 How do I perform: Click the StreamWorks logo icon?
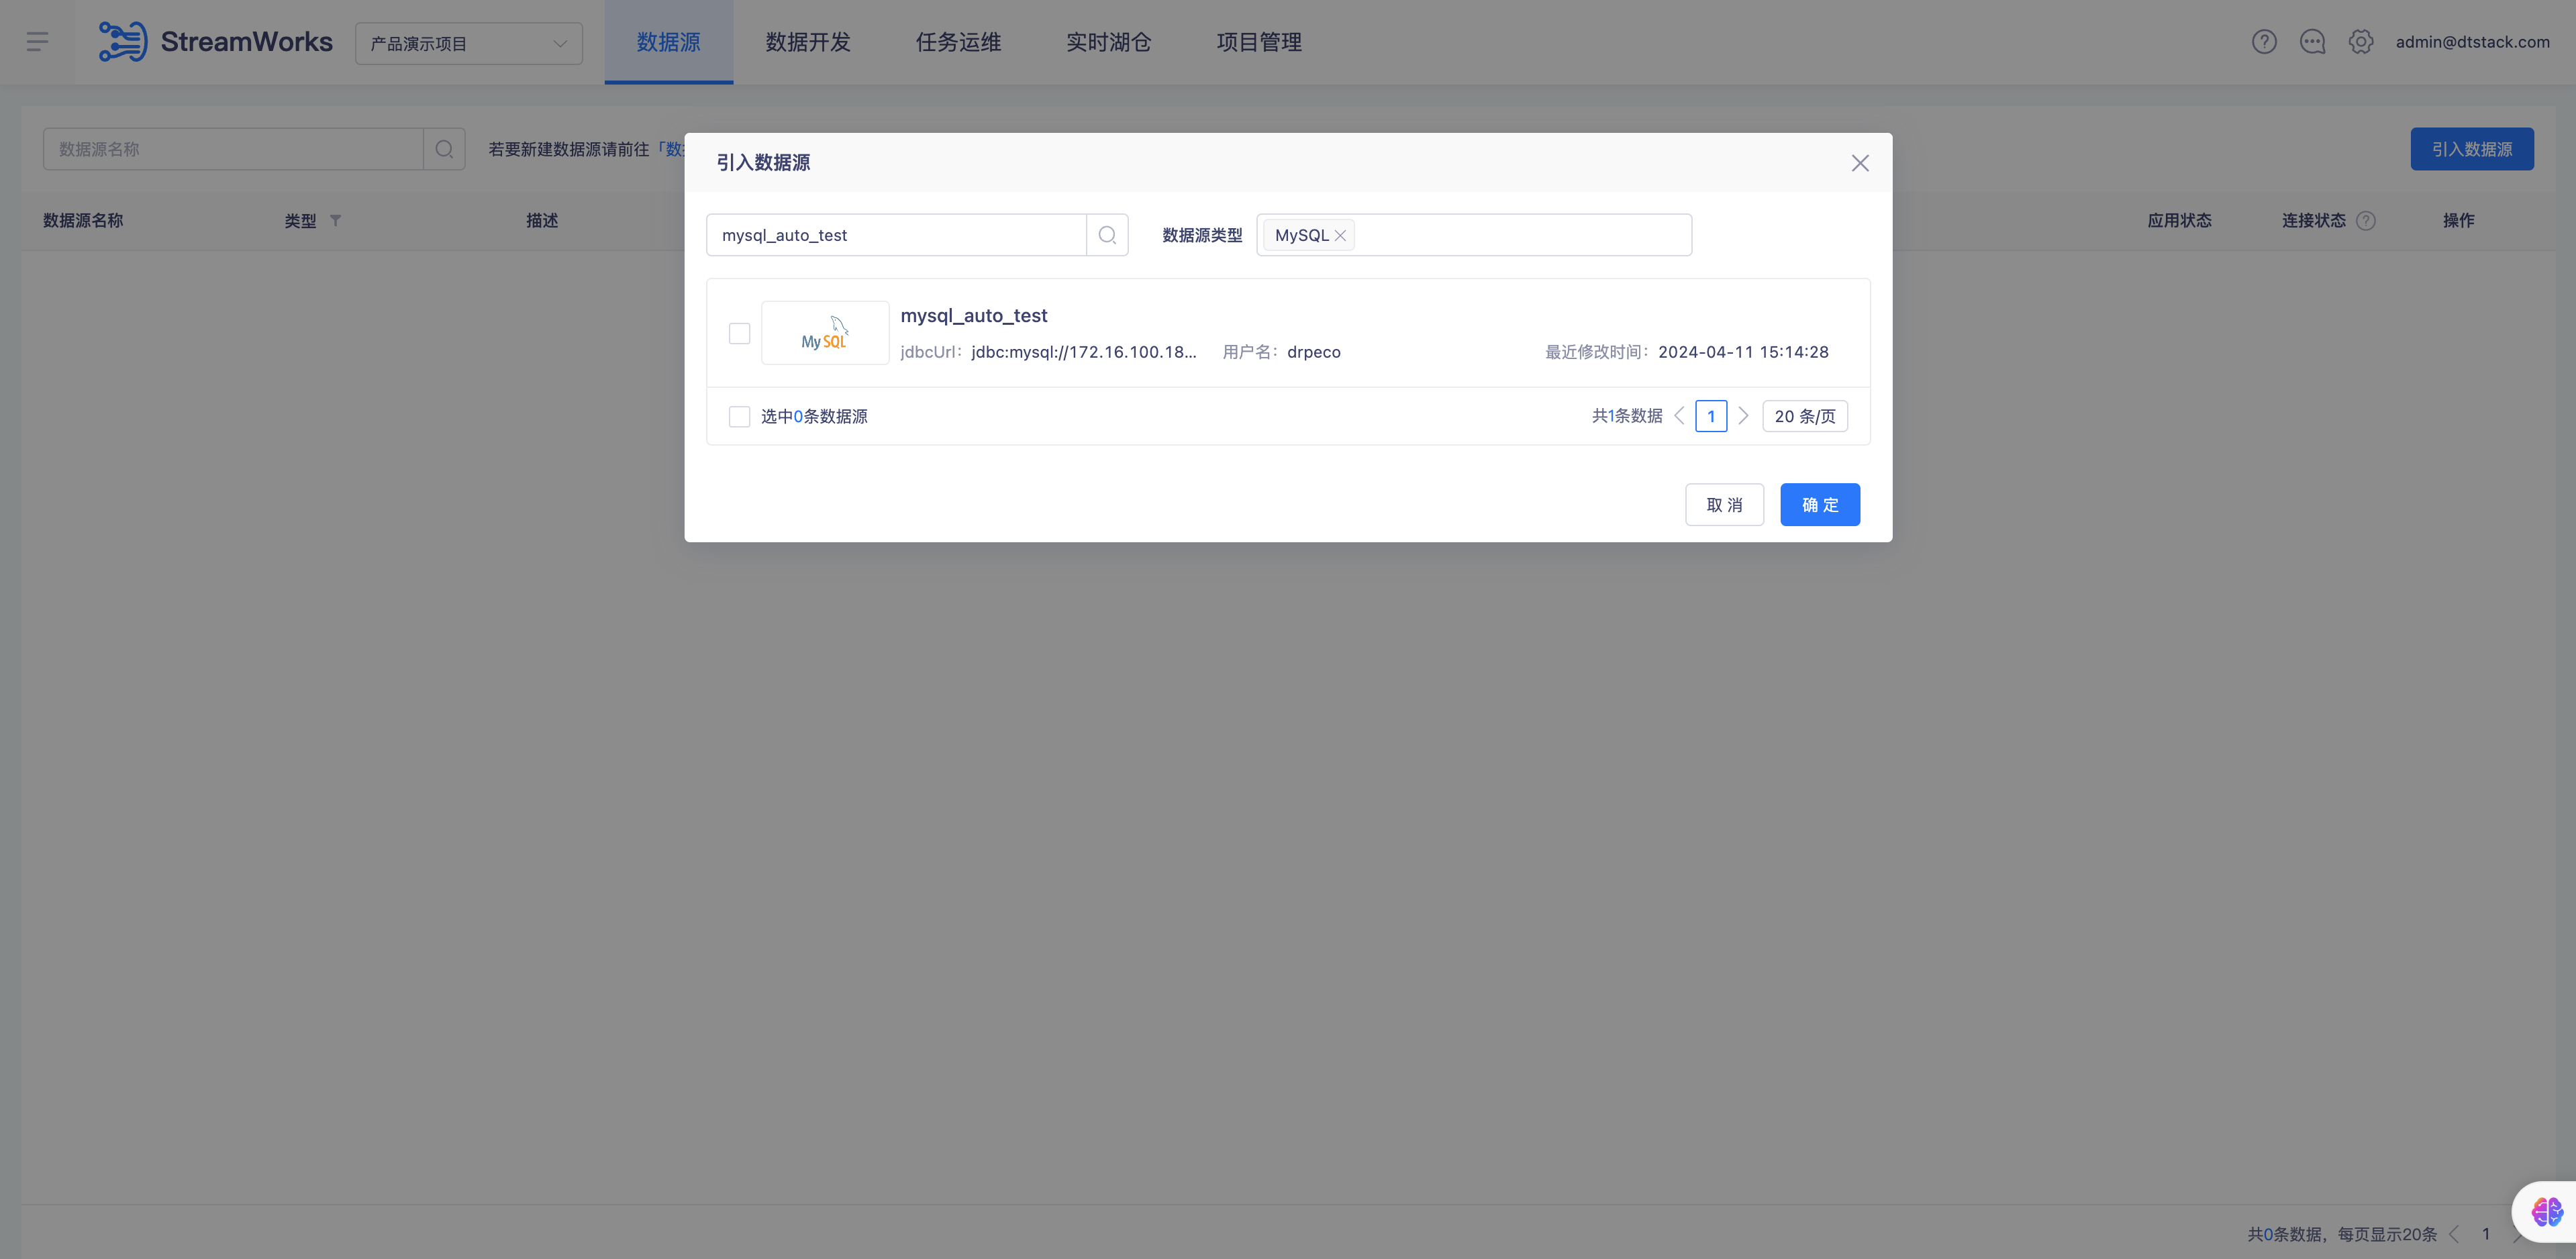(122, 42)
